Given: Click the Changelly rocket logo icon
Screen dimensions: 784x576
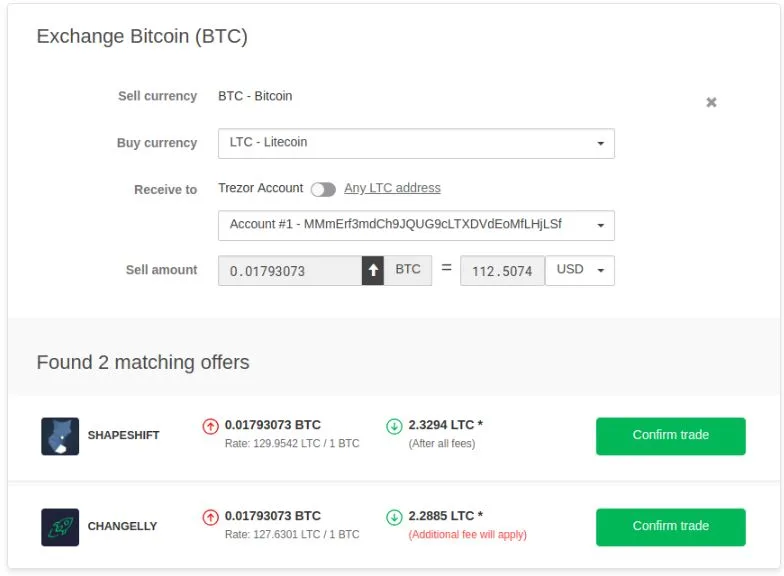Looking at the screenshot, I should pyautogui.click(x=60, y=527).
